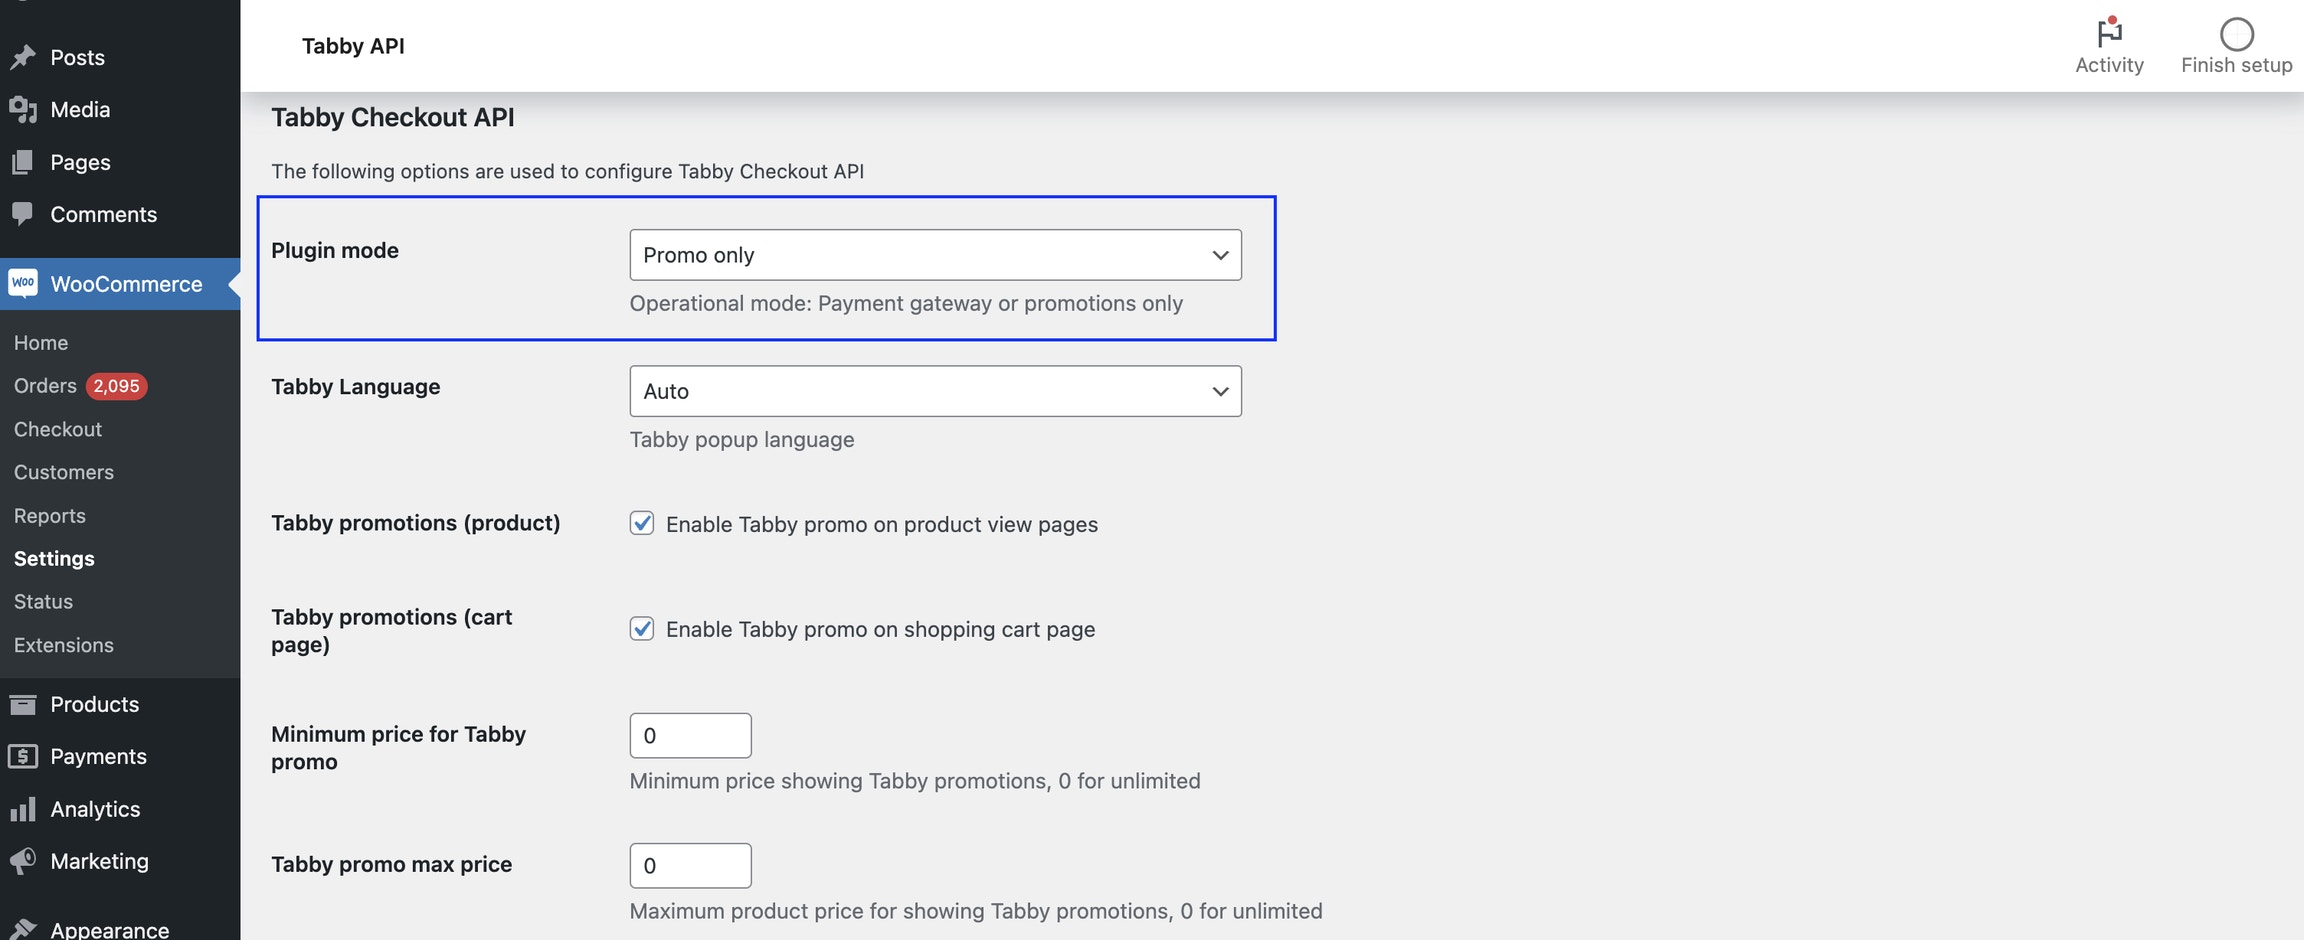Click the 2,095 orders count badge
The width and height of the screenshot is (2304, 940).
(116, 386)
